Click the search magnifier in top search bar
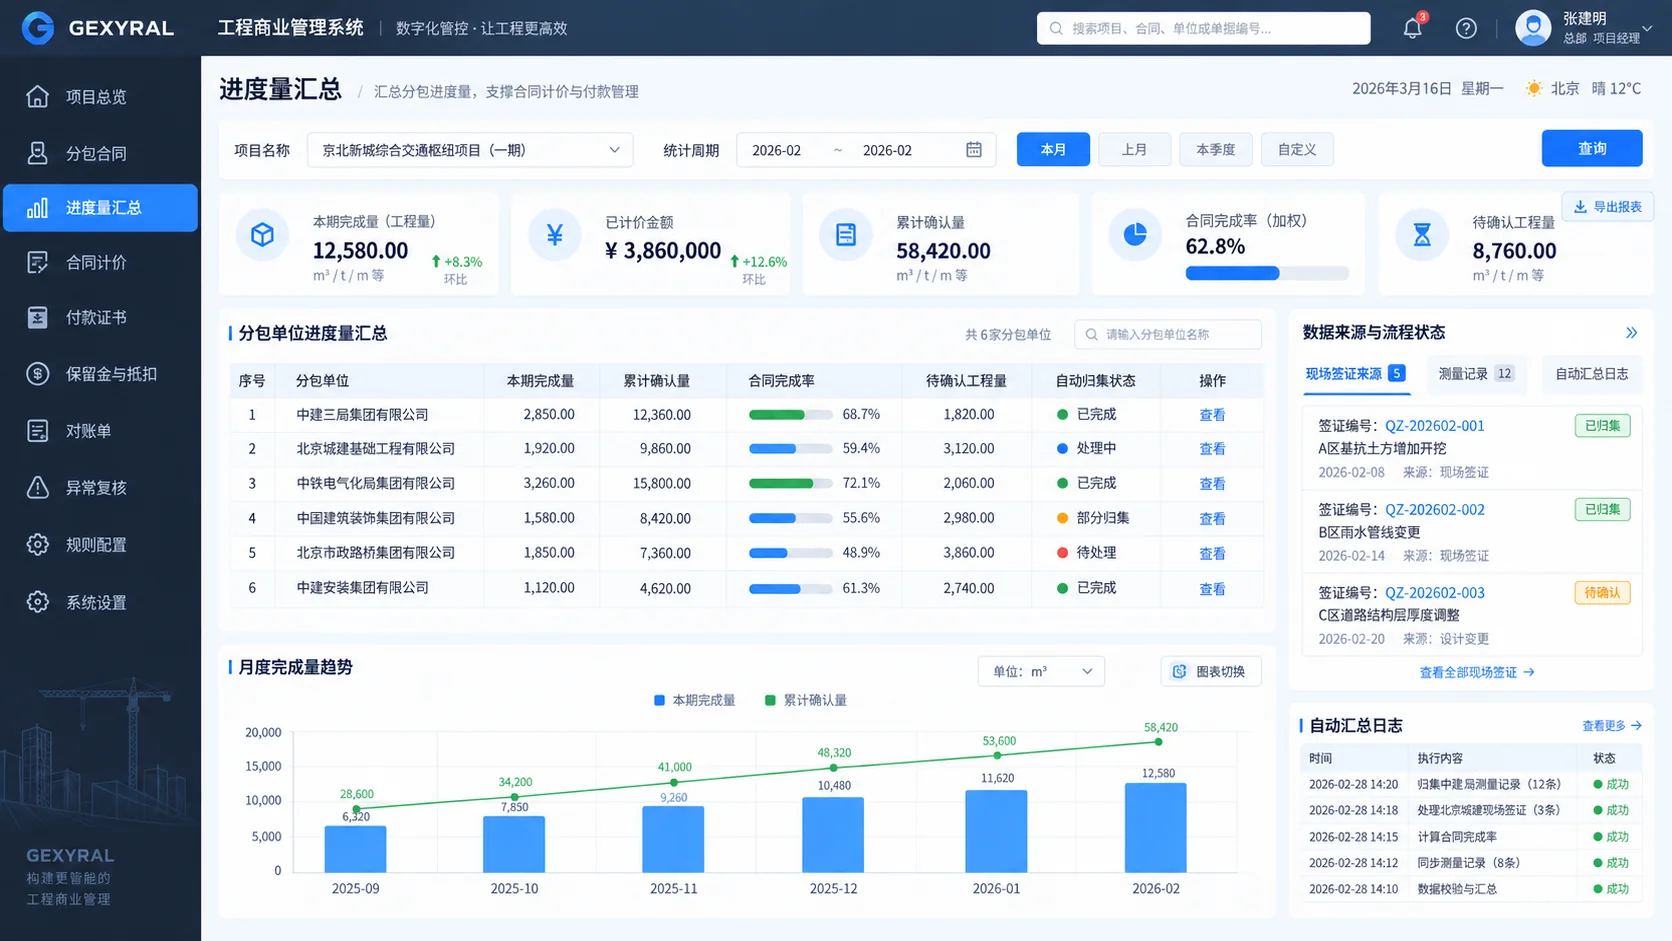The height and width of the screenshot is (941, 1672). point(1056,28)
